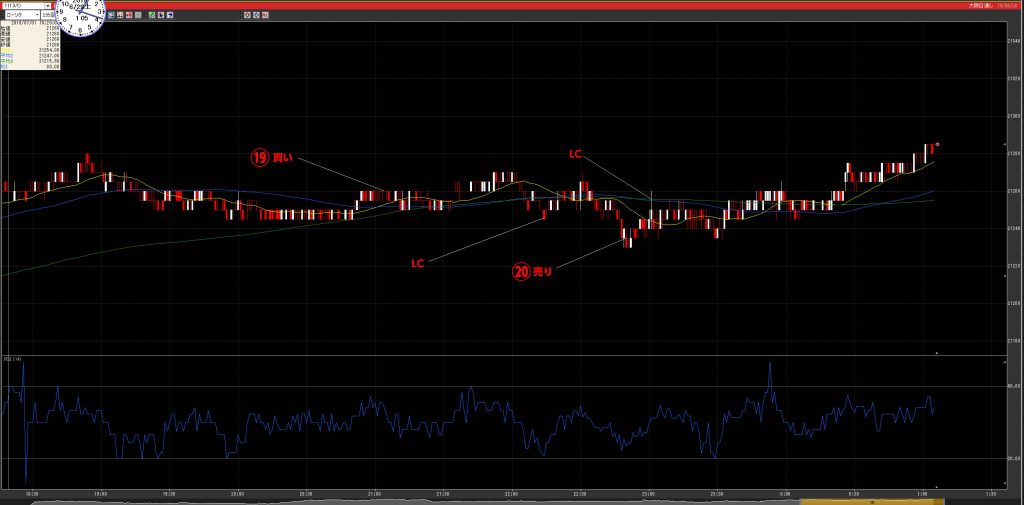
Task: Click the red circle settings icon
Action: 248,15
